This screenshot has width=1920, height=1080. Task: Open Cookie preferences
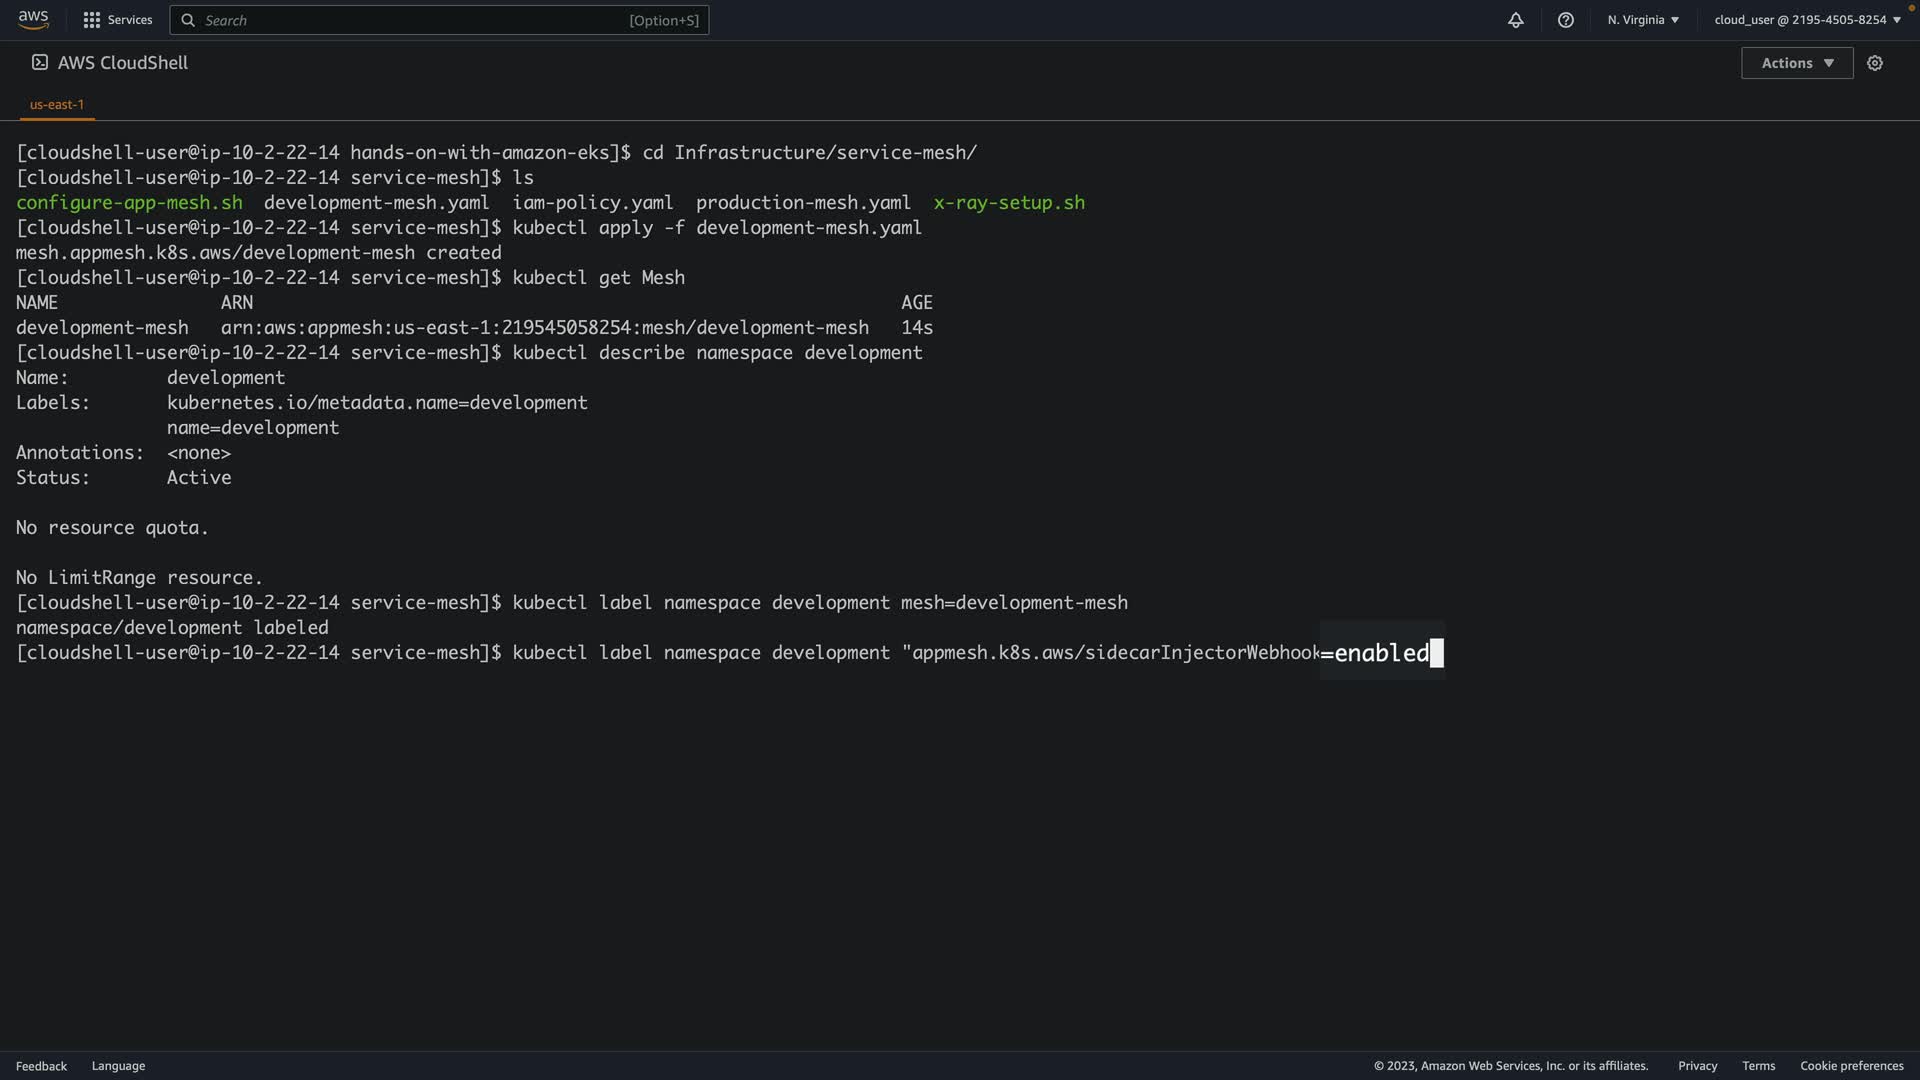pos(1851,1066)
